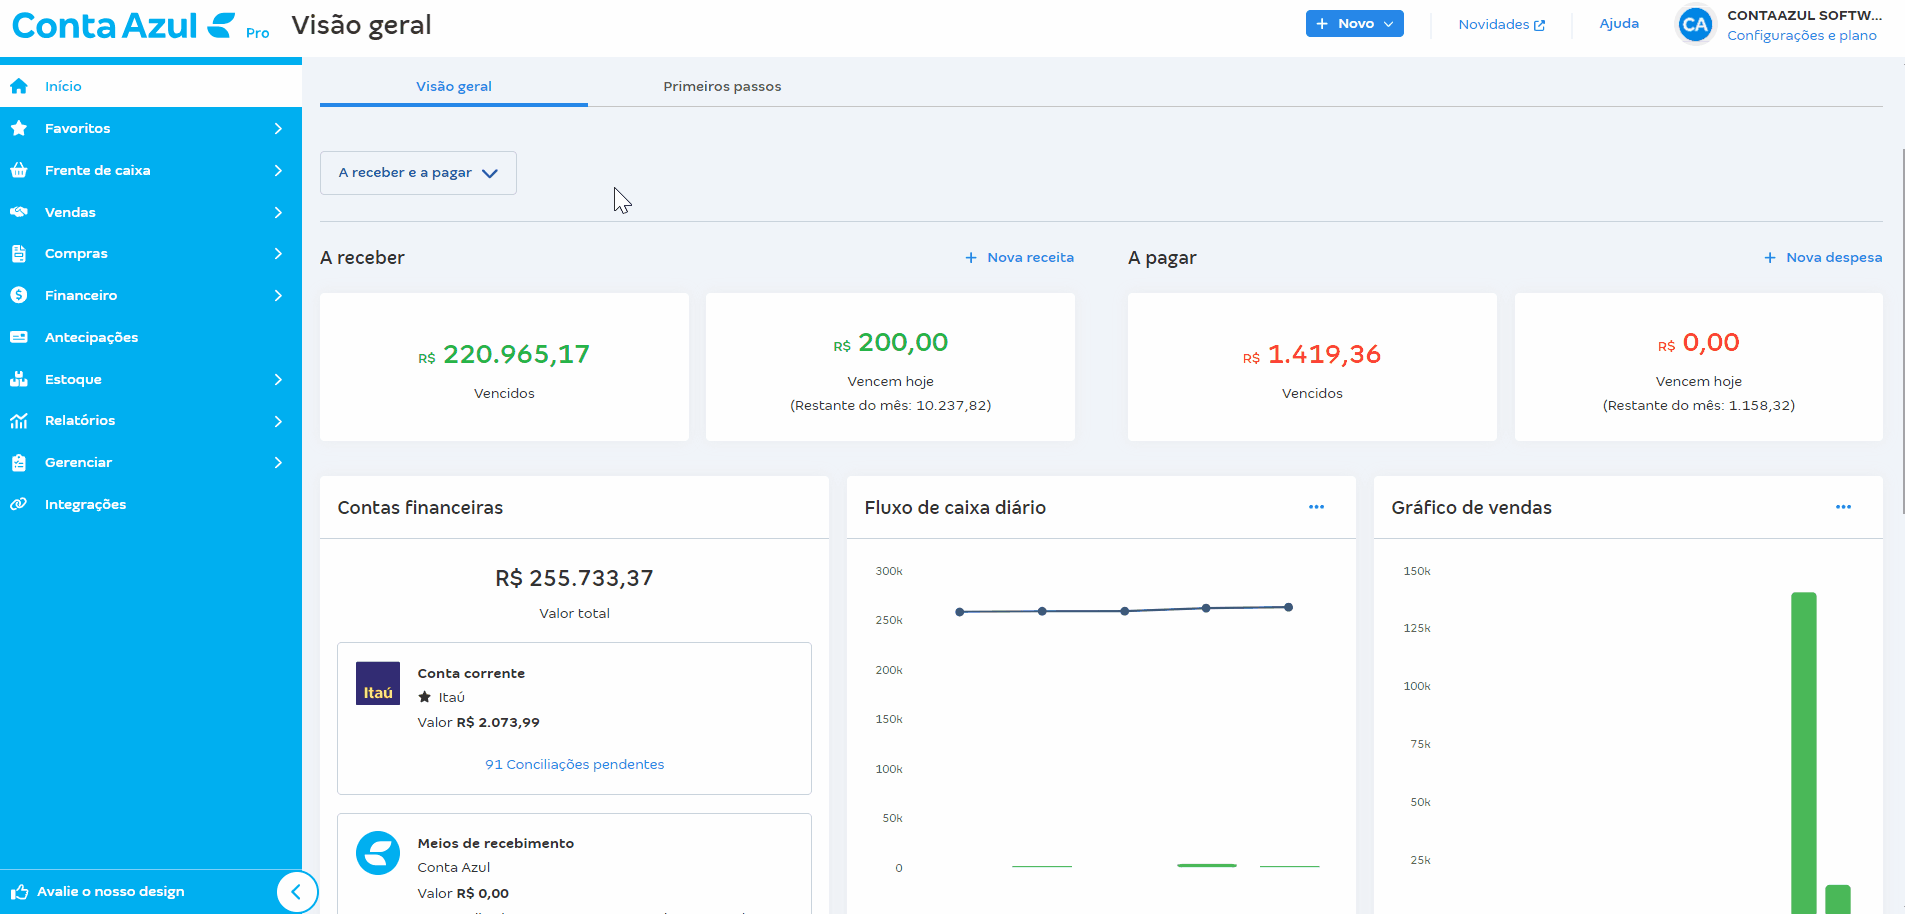This screenshot has width=1905, height=914.
Task: Expand the Relatórios menu arrow
Action: tap(278, 421)
